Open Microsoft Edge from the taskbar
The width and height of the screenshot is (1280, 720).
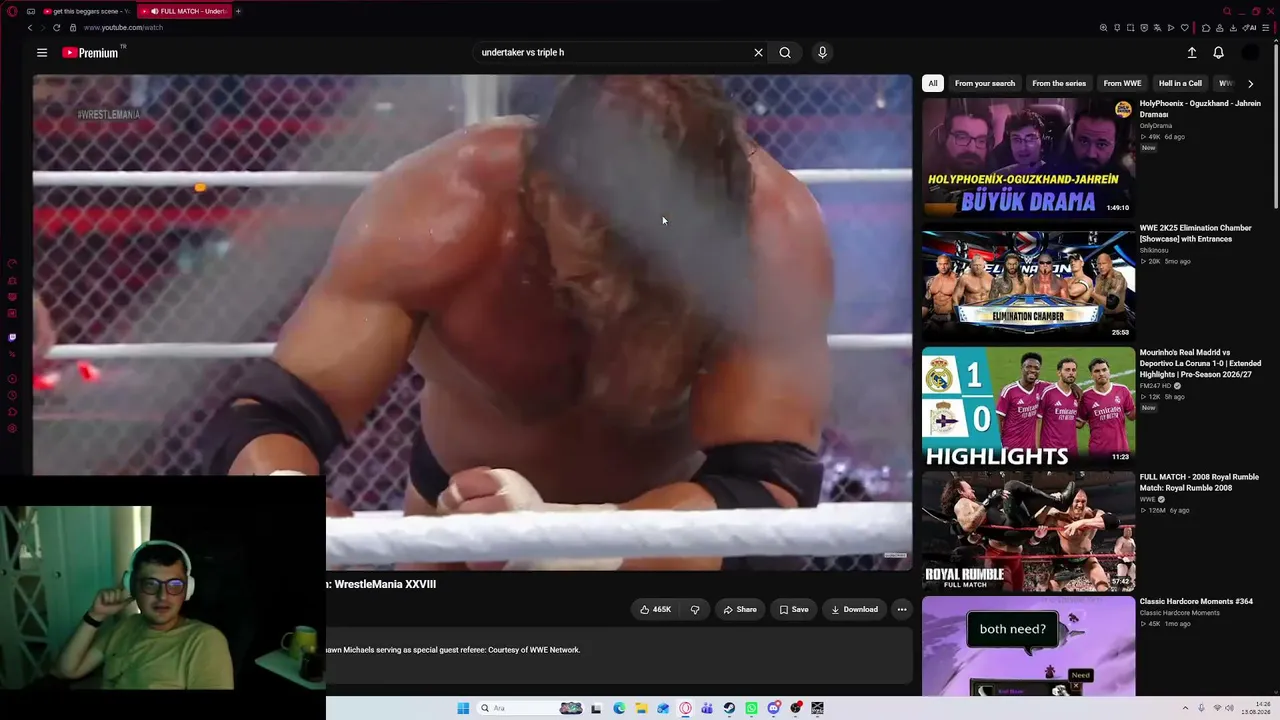[619, 708]
